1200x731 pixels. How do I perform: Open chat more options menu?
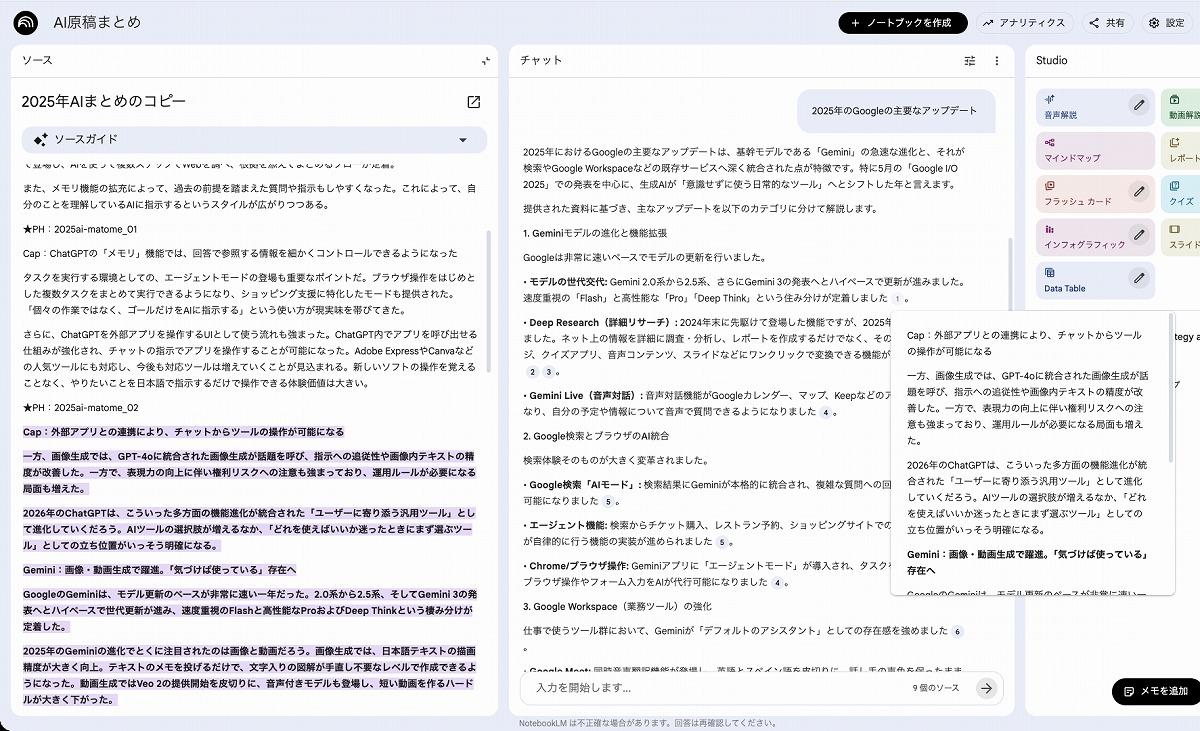(x=996, y=61)
